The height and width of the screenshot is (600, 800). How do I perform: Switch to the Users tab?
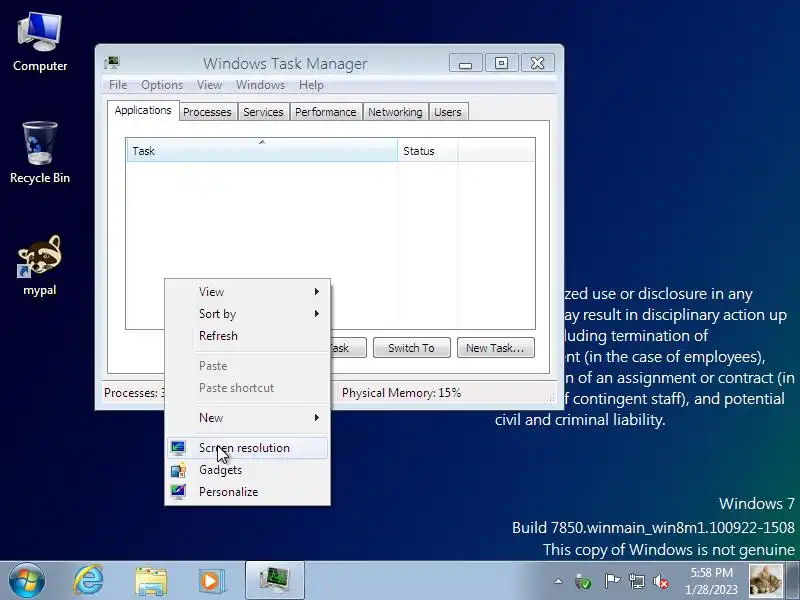click(447, 112)
